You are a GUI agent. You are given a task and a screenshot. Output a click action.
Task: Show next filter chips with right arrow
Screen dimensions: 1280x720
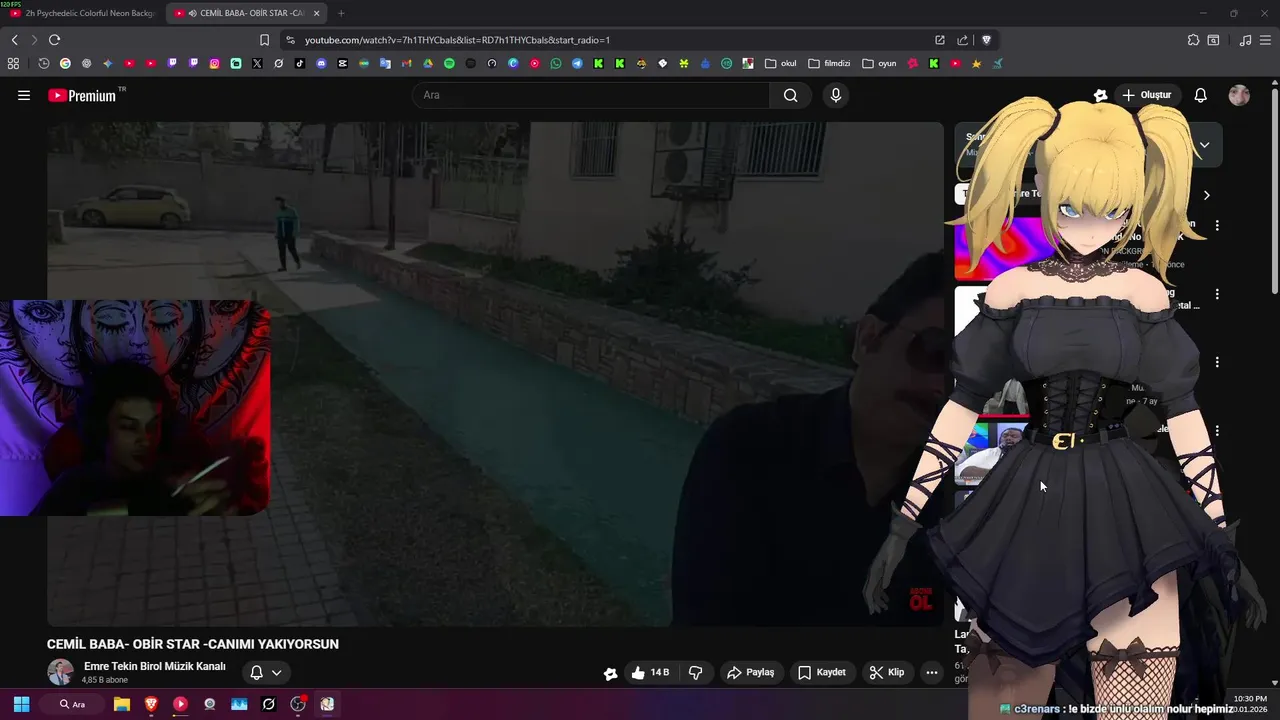(1206, 195)
